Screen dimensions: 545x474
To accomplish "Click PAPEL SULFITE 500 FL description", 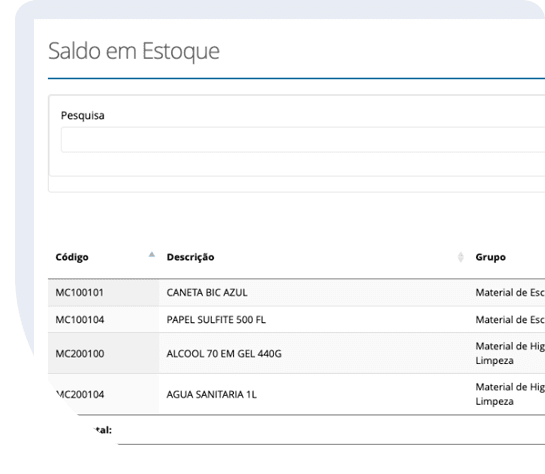I will click(x=216, y=320).
